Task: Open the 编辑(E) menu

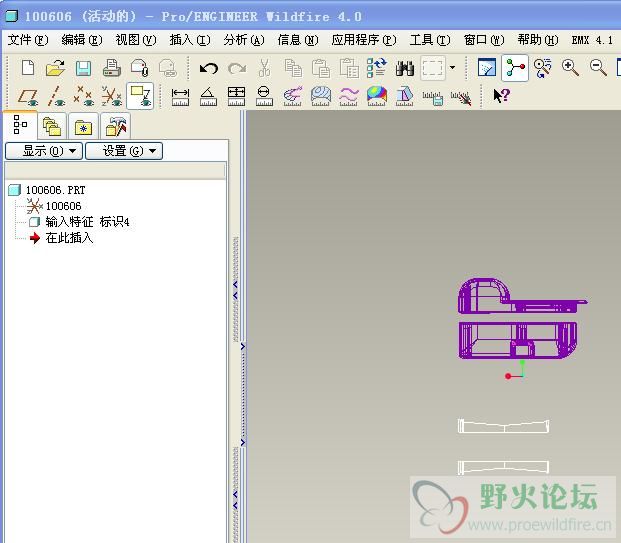Action: coord(82,40)
